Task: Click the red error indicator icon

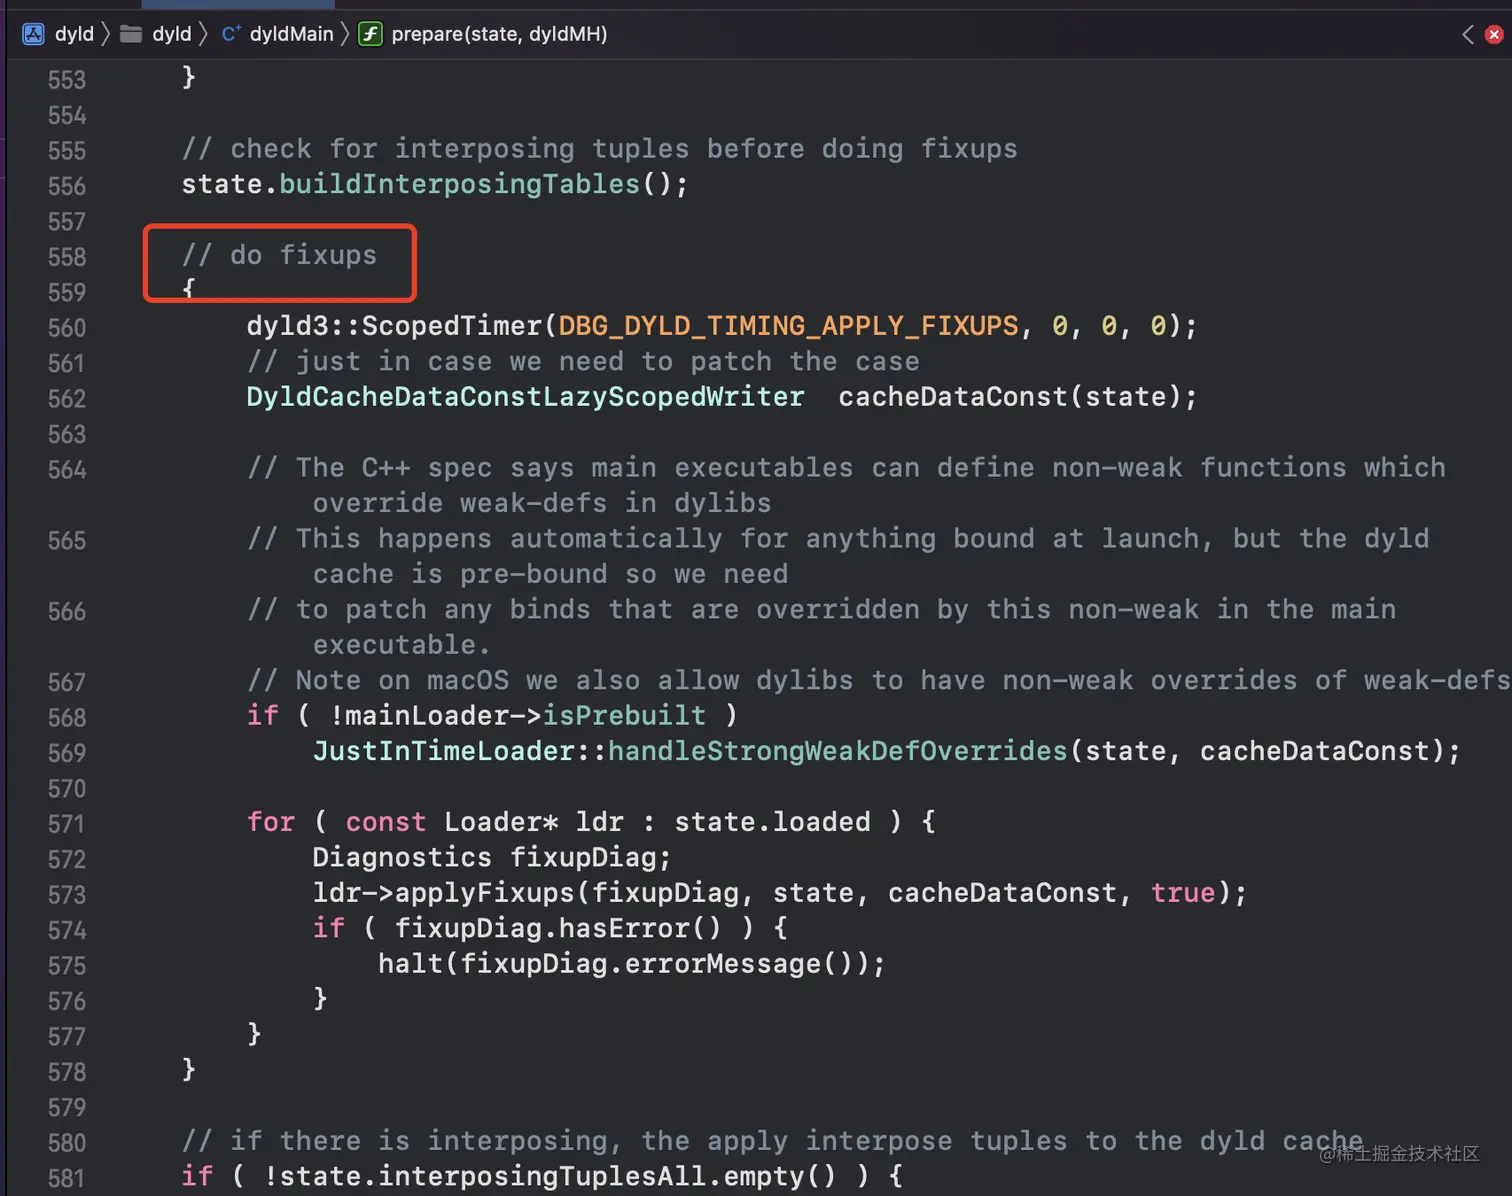Action: click(x=1494, y=34)
